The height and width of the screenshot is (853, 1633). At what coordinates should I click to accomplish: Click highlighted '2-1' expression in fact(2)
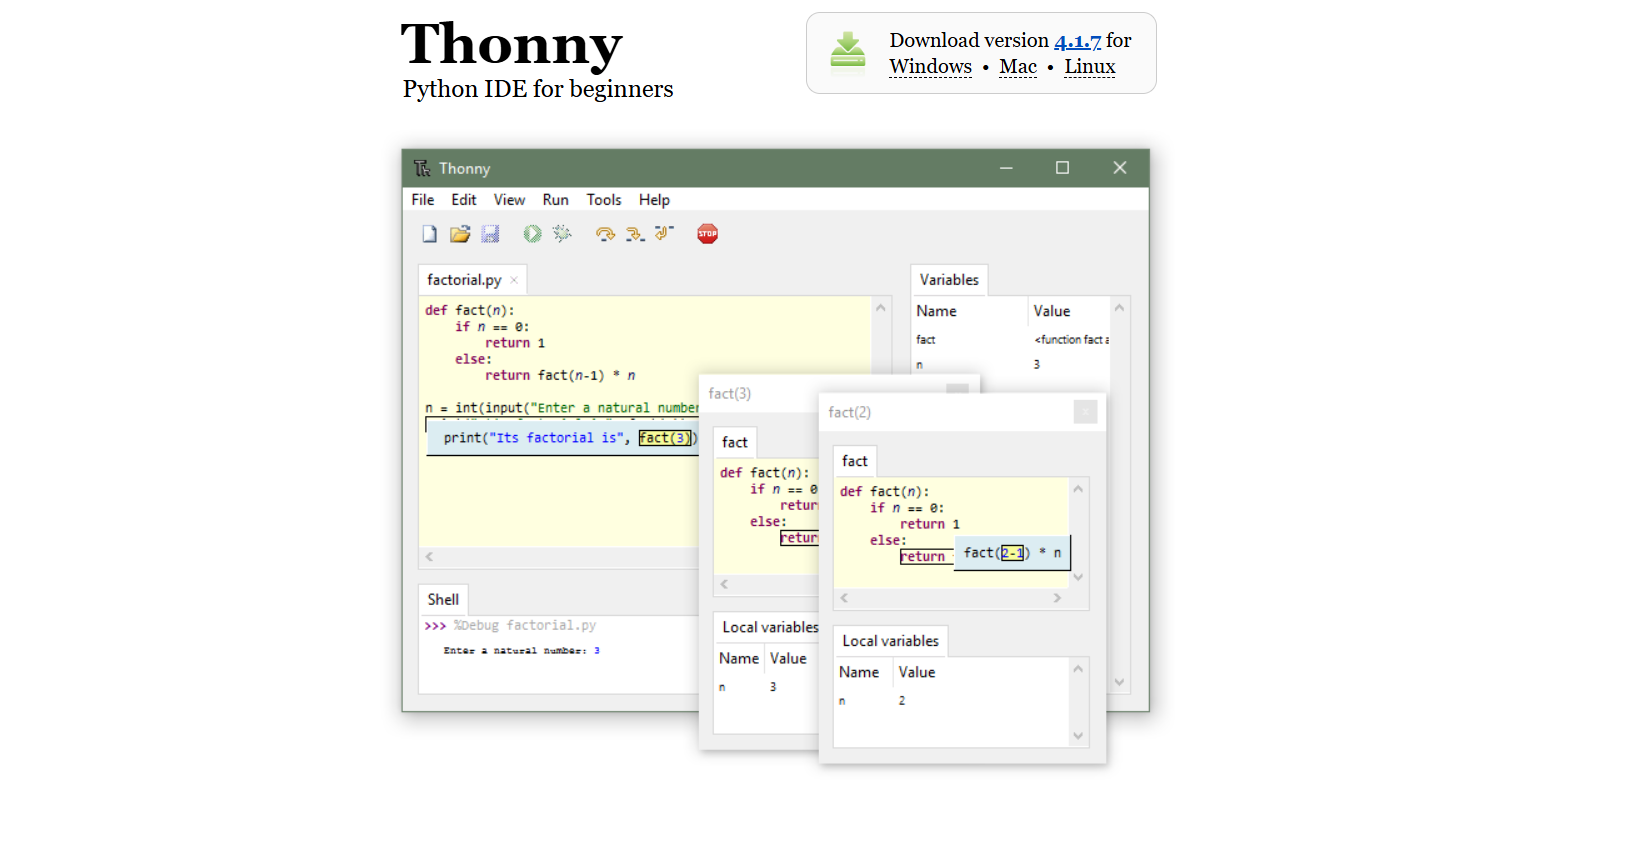1012,553
